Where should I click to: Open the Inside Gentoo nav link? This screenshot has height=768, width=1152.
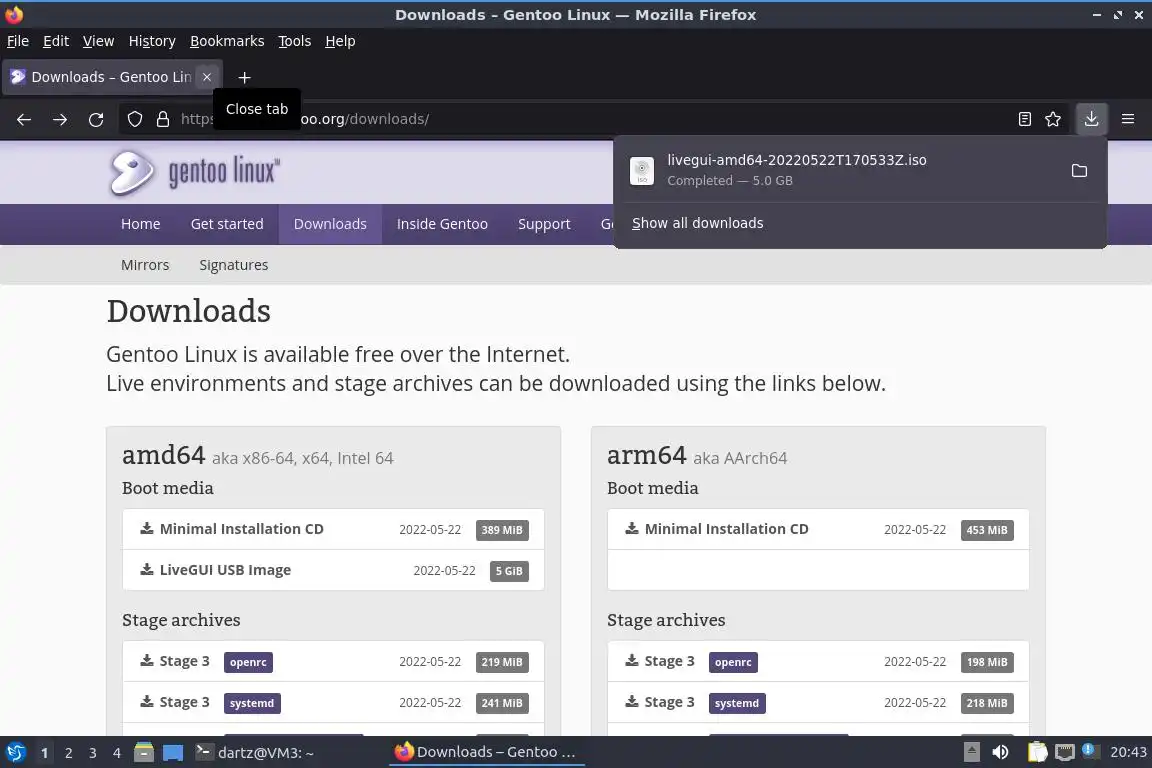coord(442,224)
